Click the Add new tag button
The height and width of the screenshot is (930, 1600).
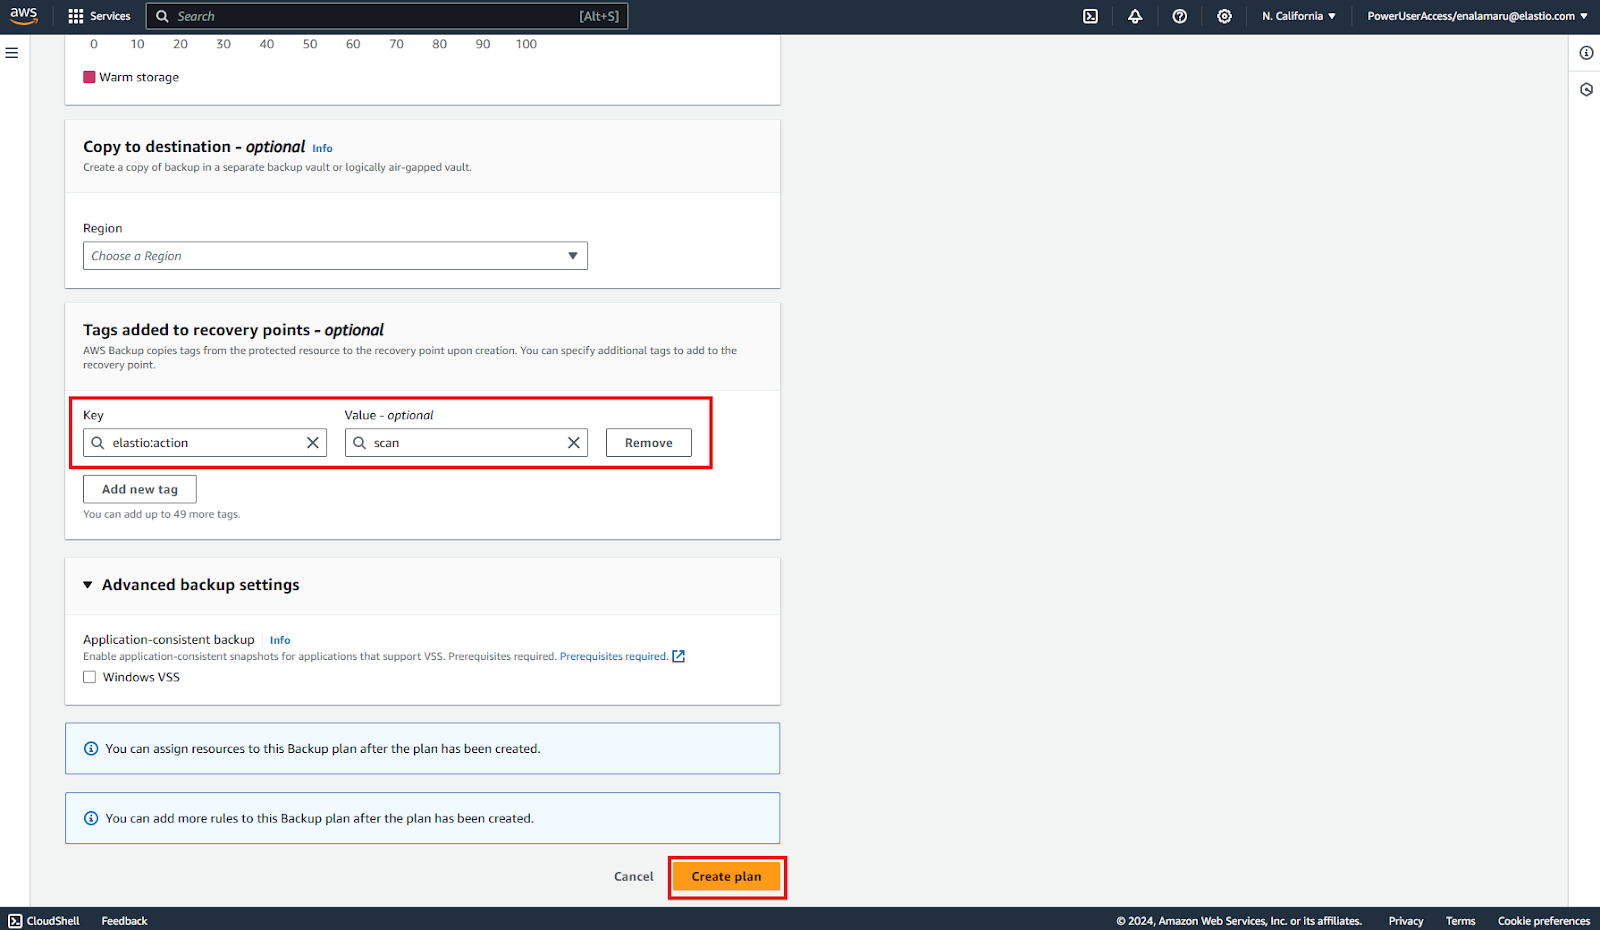[x=140, y=489]
